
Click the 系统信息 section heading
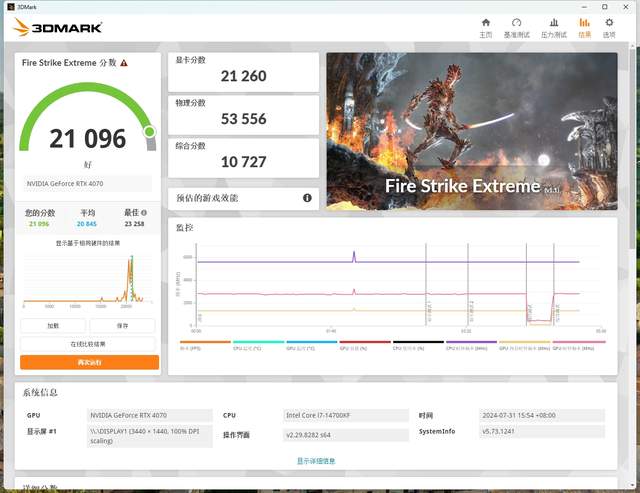click(x=40, y=393)
